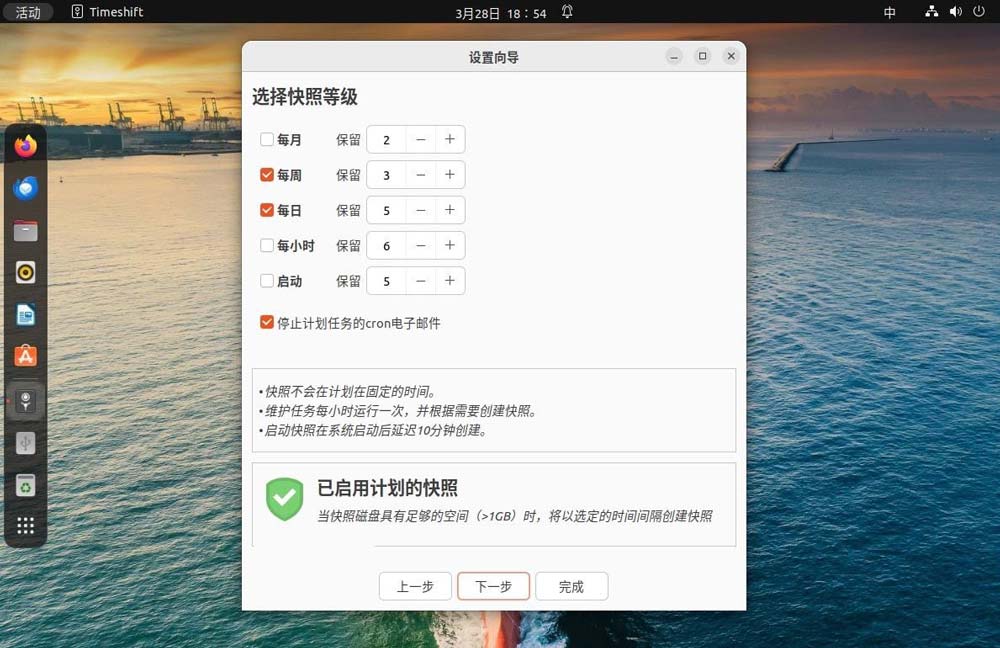Launch LibreOffice Writer from dock

coord(26,314)
